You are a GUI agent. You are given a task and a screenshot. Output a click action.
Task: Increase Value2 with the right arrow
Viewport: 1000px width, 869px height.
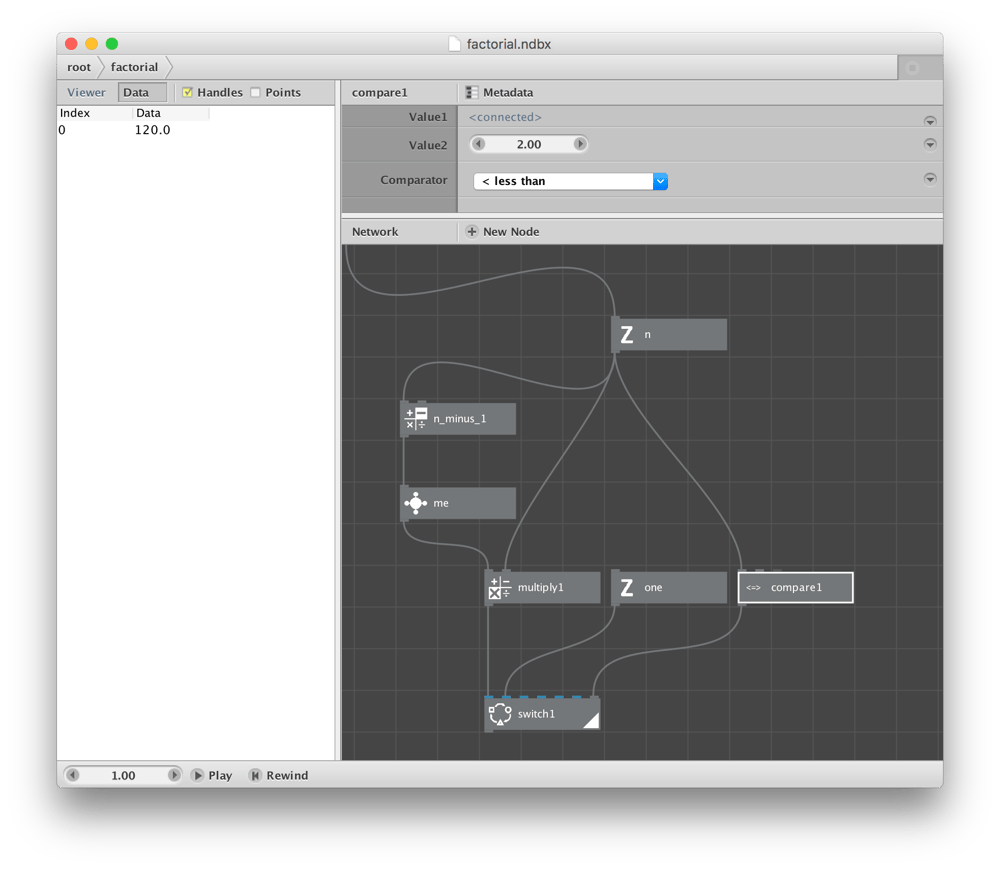[580, 144]
